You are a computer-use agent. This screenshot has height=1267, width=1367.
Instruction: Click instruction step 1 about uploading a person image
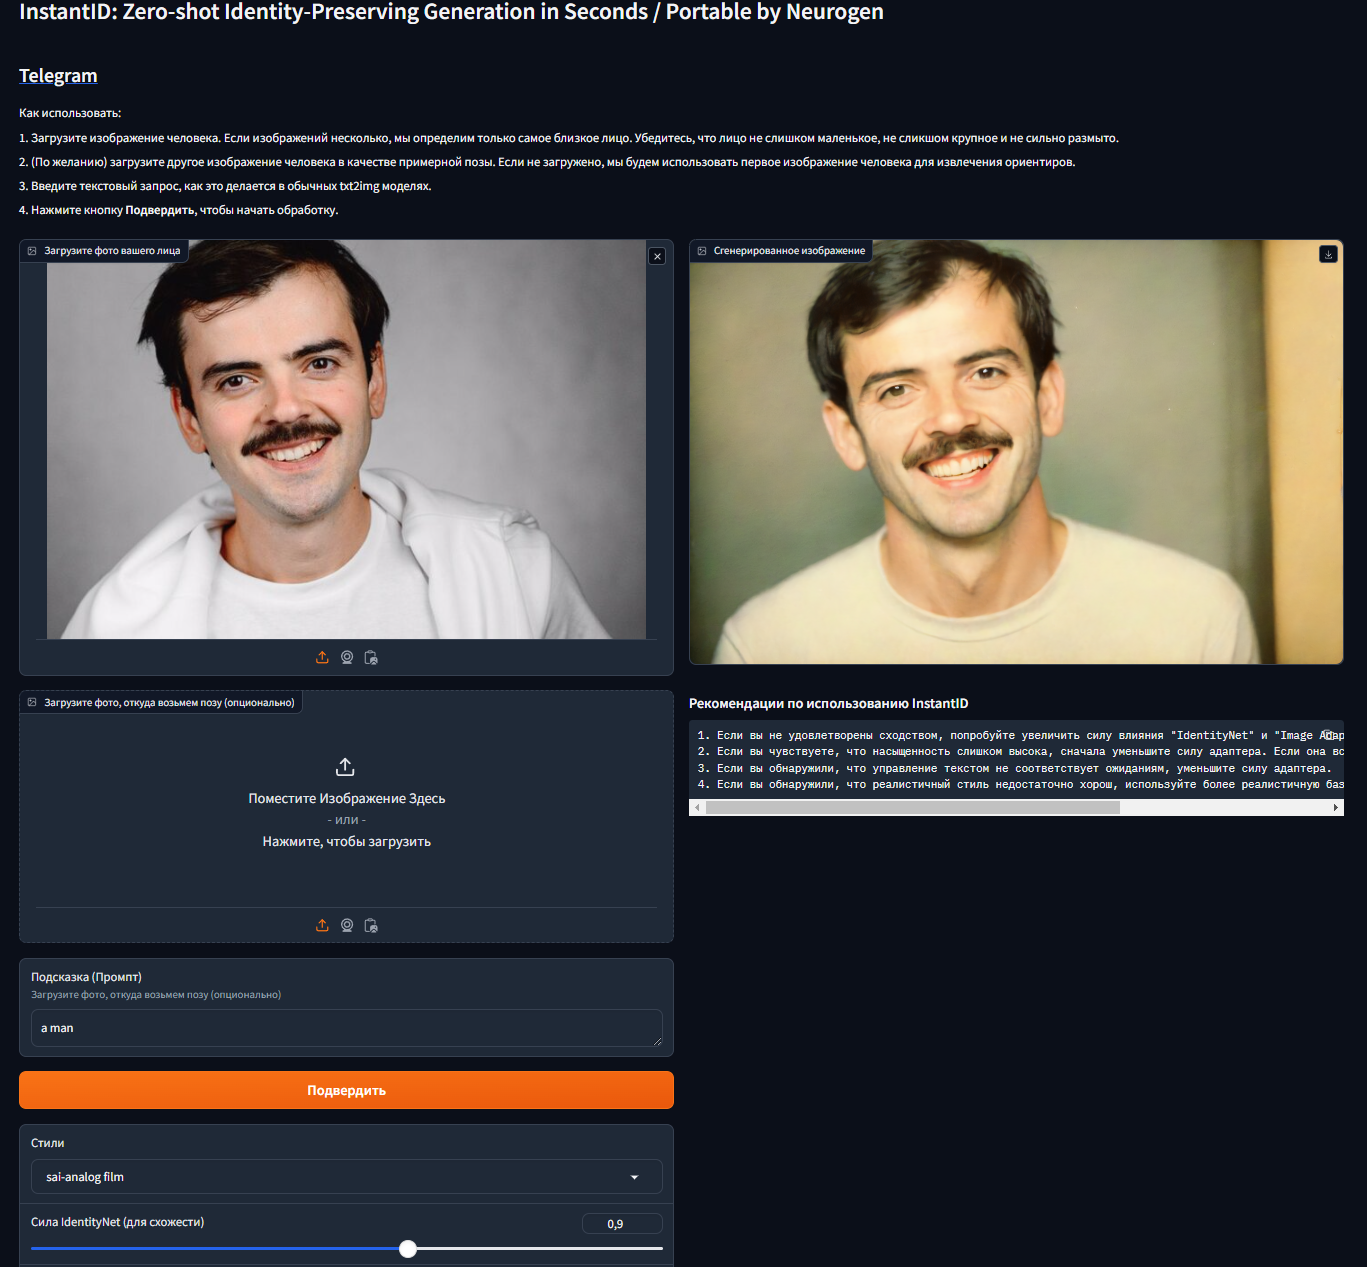569,138
